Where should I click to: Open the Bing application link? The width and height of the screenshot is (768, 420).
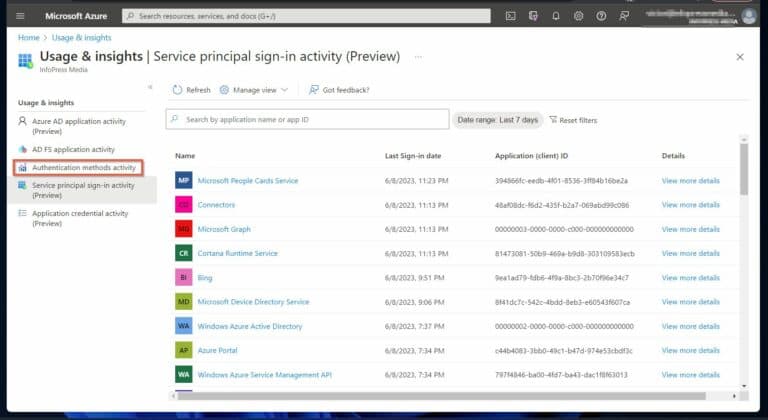tap(205, 278)
